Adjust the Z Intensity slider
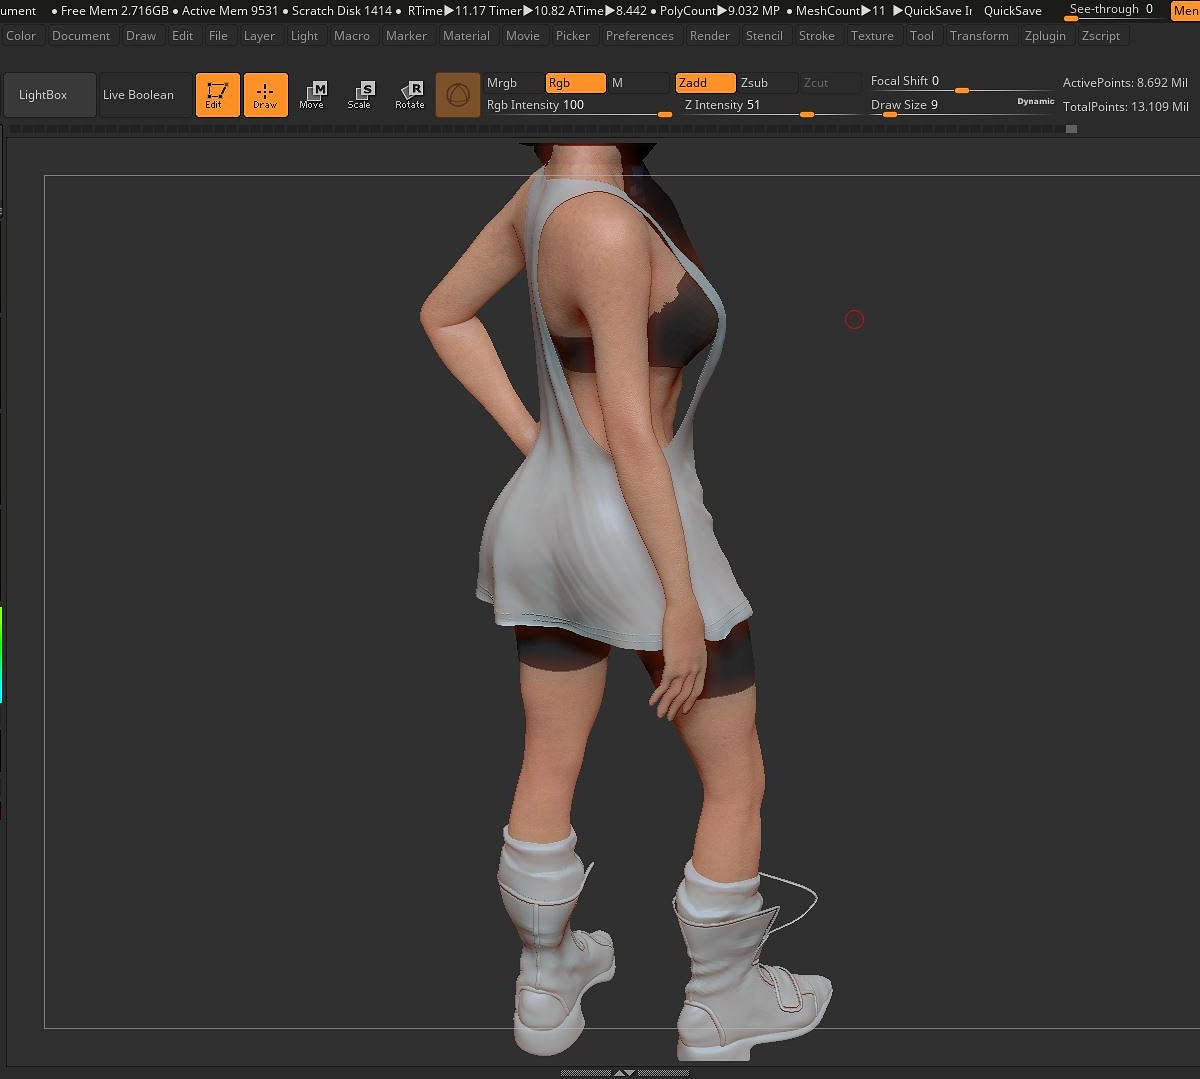The image size is (1200, 1079). tap(771, 105)
